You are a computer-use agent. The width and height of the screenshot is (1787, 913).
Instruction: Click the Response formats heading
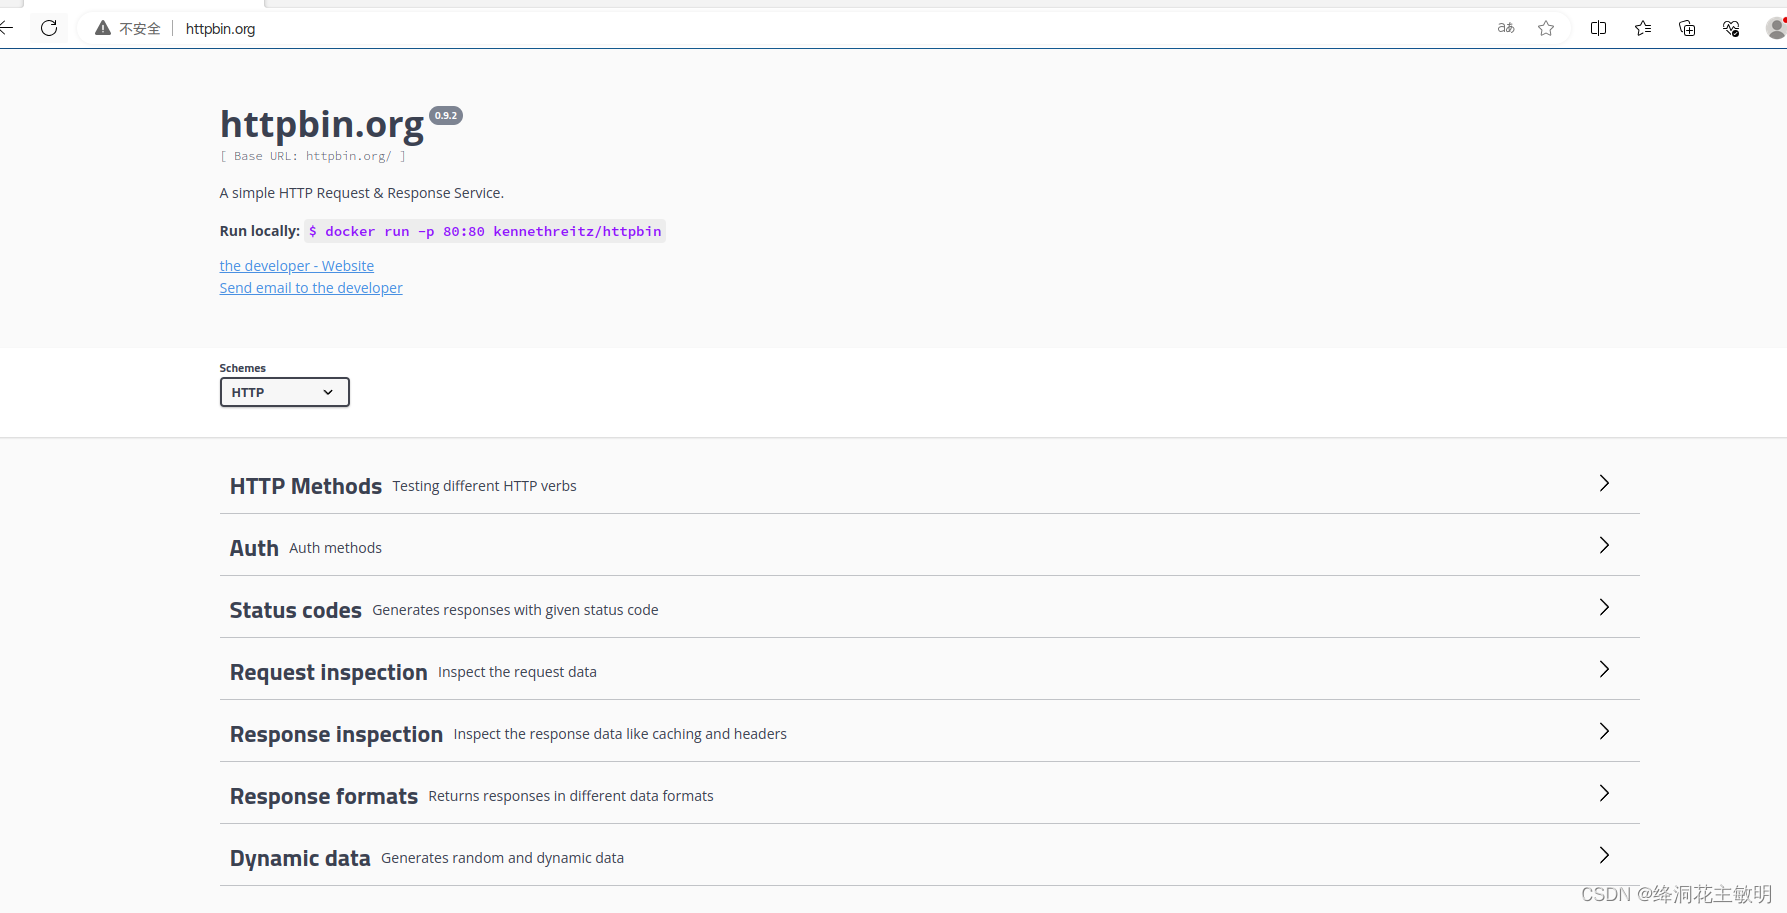[324, 796]
